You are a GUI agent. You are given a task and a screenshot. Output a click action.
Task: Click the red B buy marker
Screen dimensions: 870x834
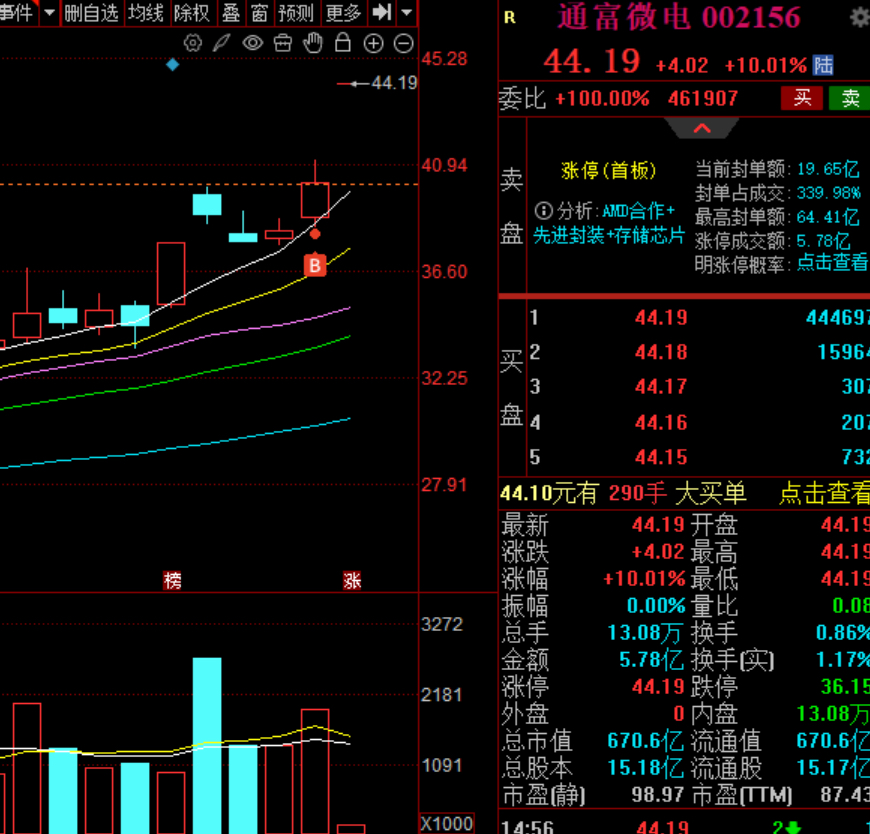click(x=315, y=265)
